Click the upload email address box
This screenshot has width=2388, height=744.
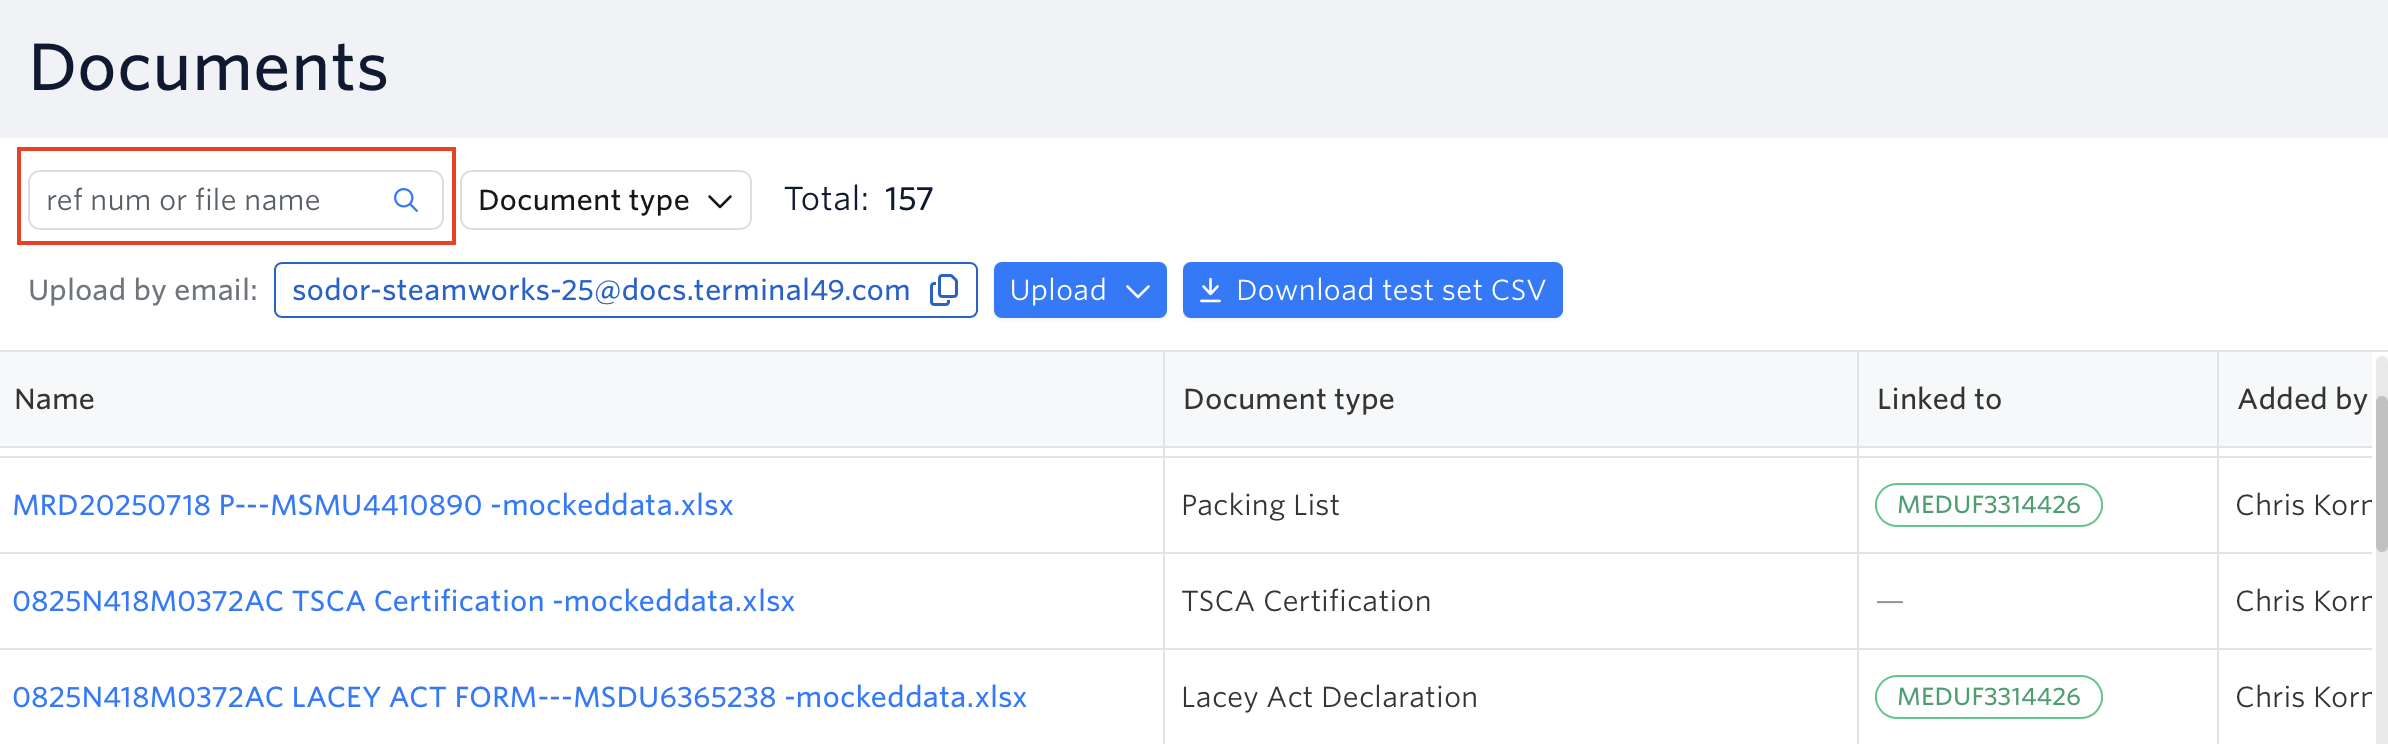coord(600,290)
